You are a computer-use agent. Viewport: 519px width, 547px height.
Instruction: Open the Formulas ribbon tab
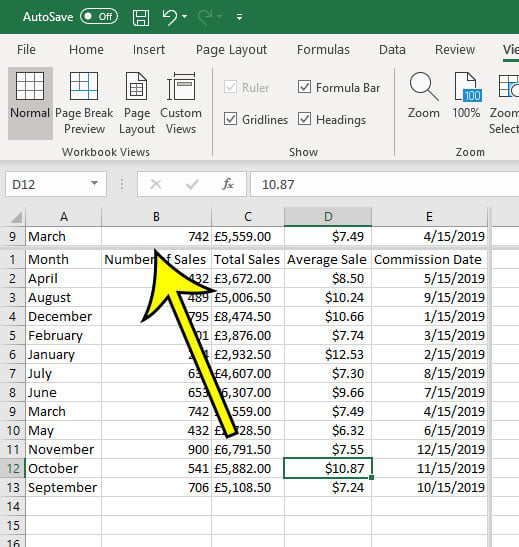point(323,50)
